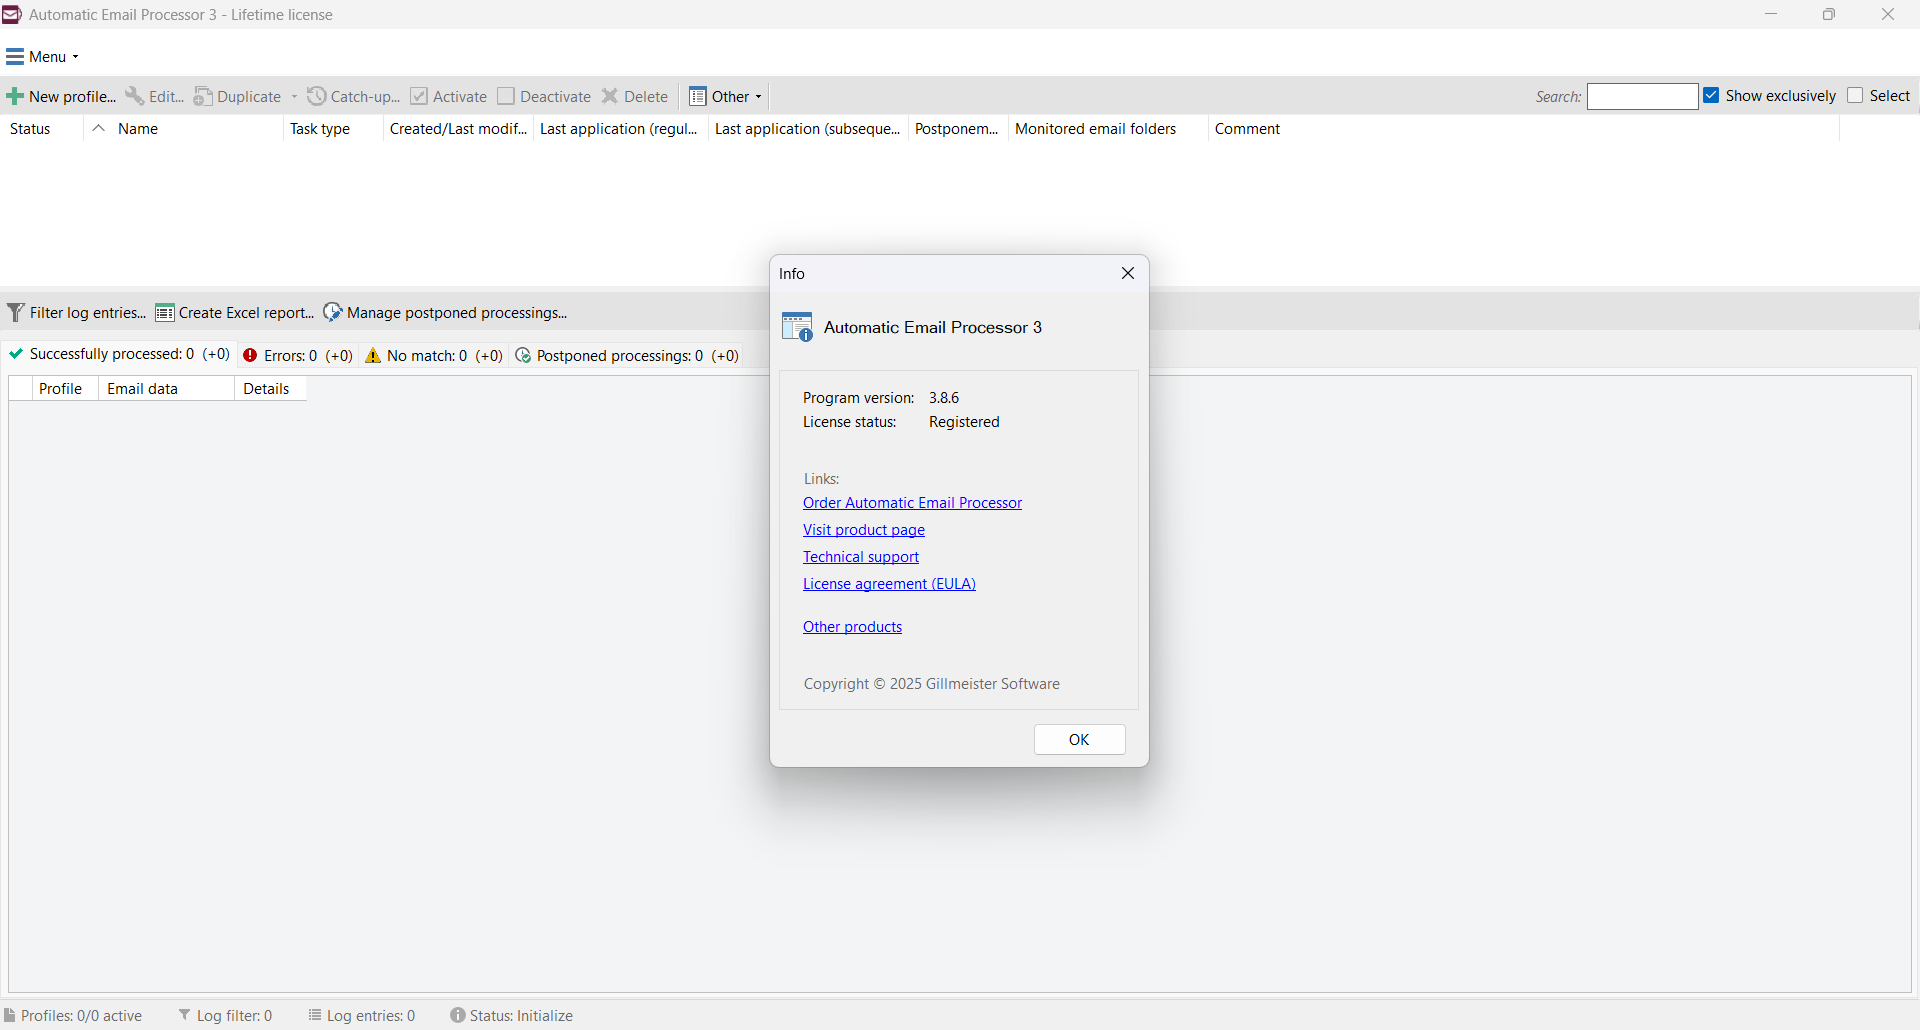
Task: Click Last application (regular) column header
Action: pyautogui.click(x=619, y=128)
